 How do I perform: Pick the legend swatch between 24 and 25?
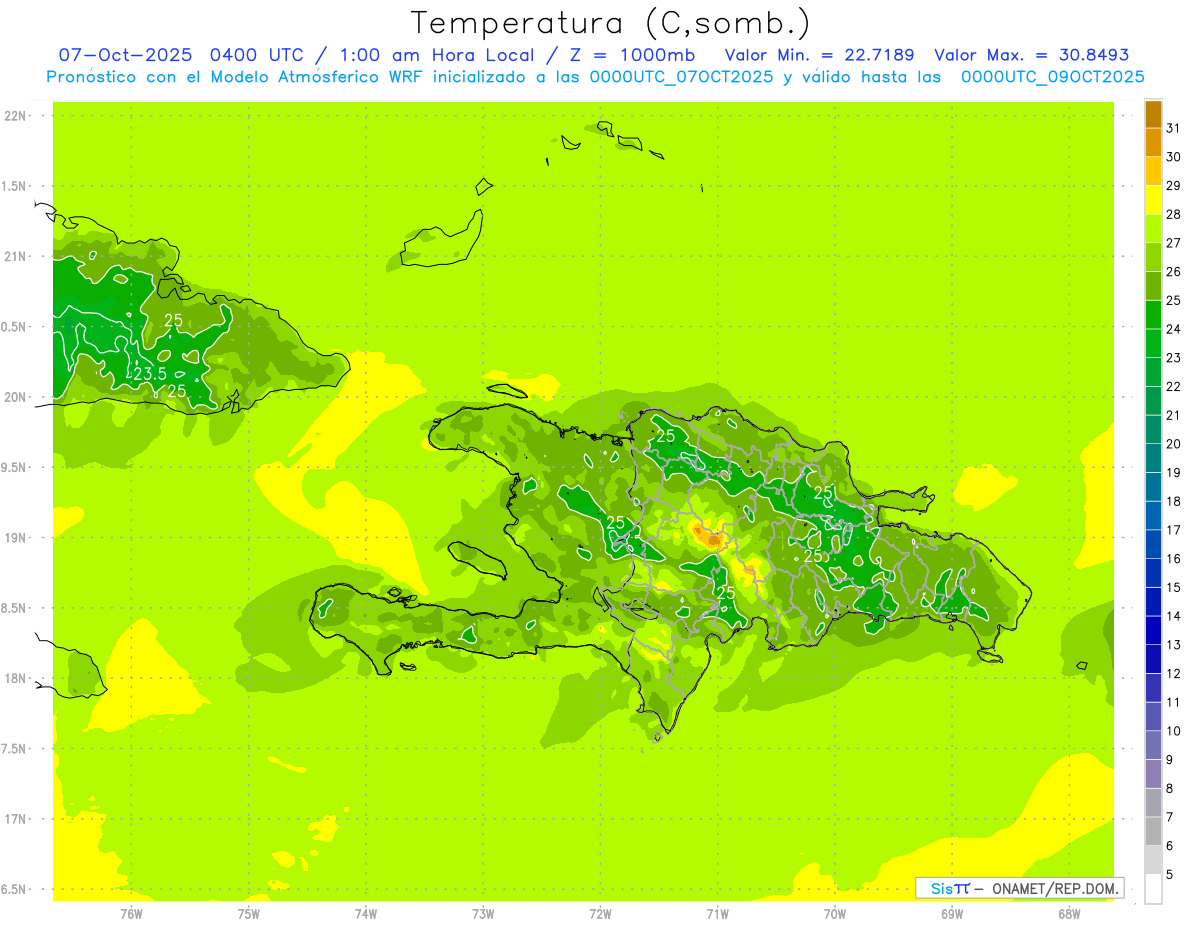tap(1153, 315)
